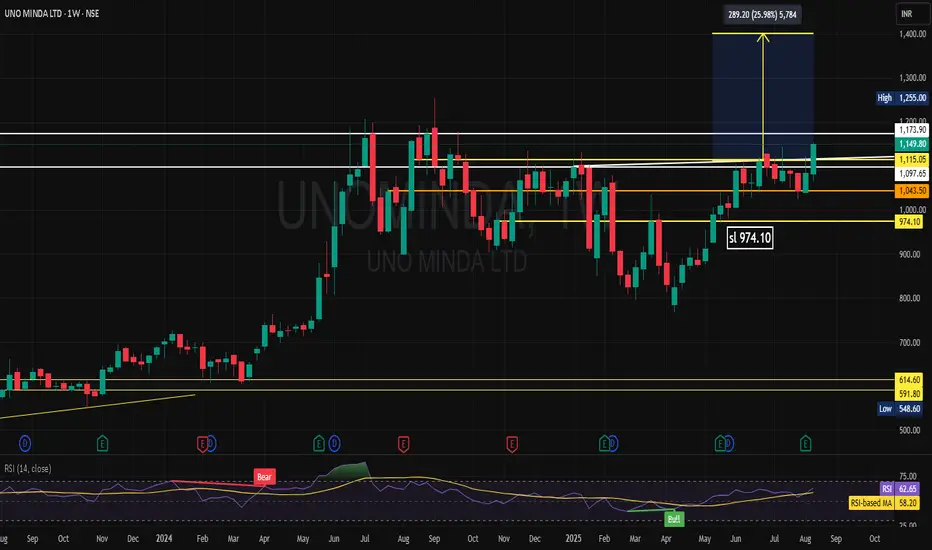Click the 800.00 price scale value
The height and width of the screenshot is (550, 932).
(909, 298)
